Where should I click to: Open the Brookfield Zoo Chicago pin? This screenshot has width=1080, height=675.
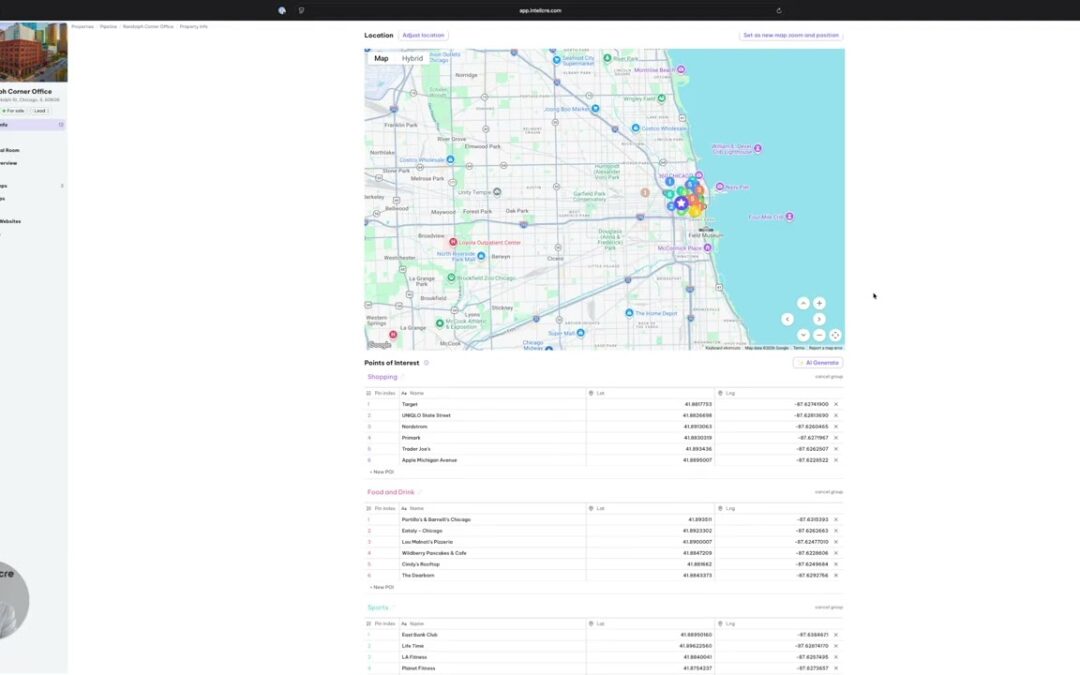click(451, 278)
